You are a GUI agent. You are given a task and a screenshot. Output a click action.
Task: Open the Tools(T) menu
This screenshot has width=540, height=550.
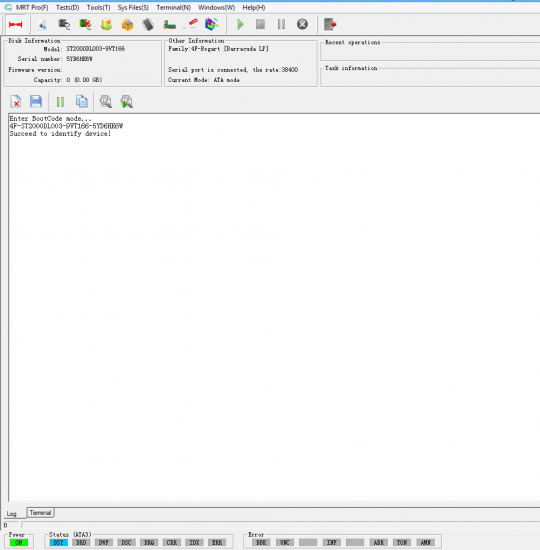[98, 7]
